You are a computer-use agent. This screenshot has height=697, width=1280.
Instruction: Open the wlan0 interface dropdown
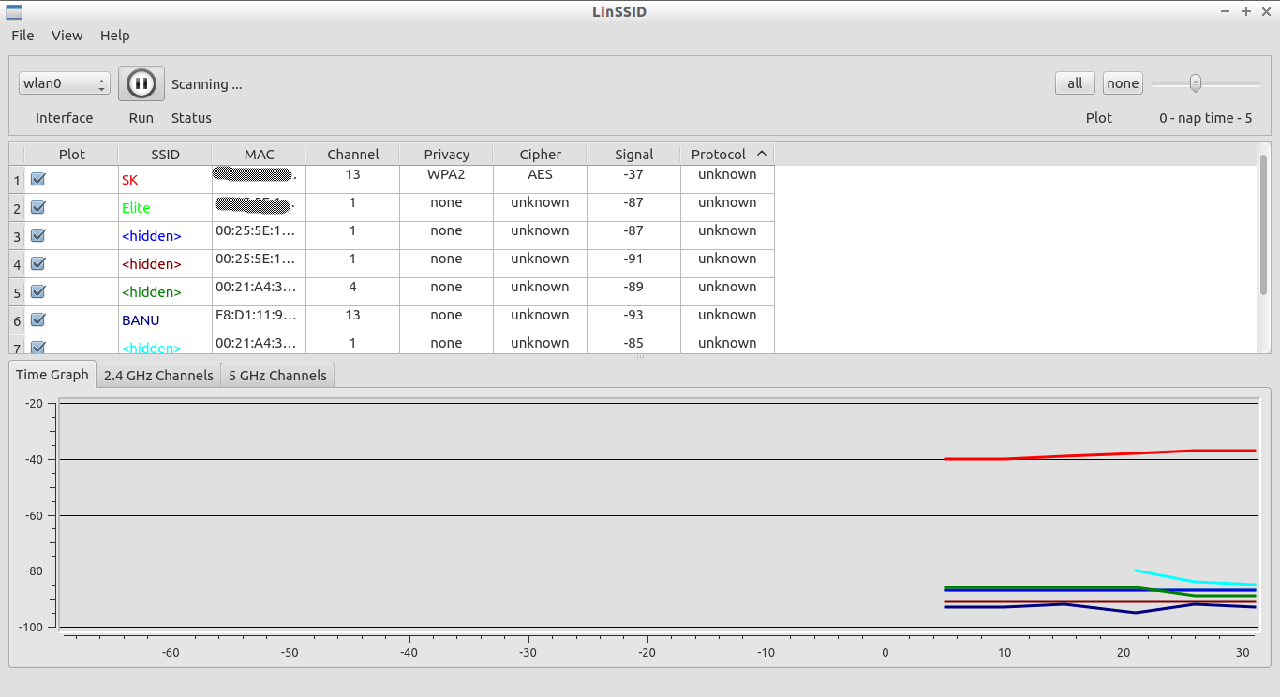tap(64, 84)
